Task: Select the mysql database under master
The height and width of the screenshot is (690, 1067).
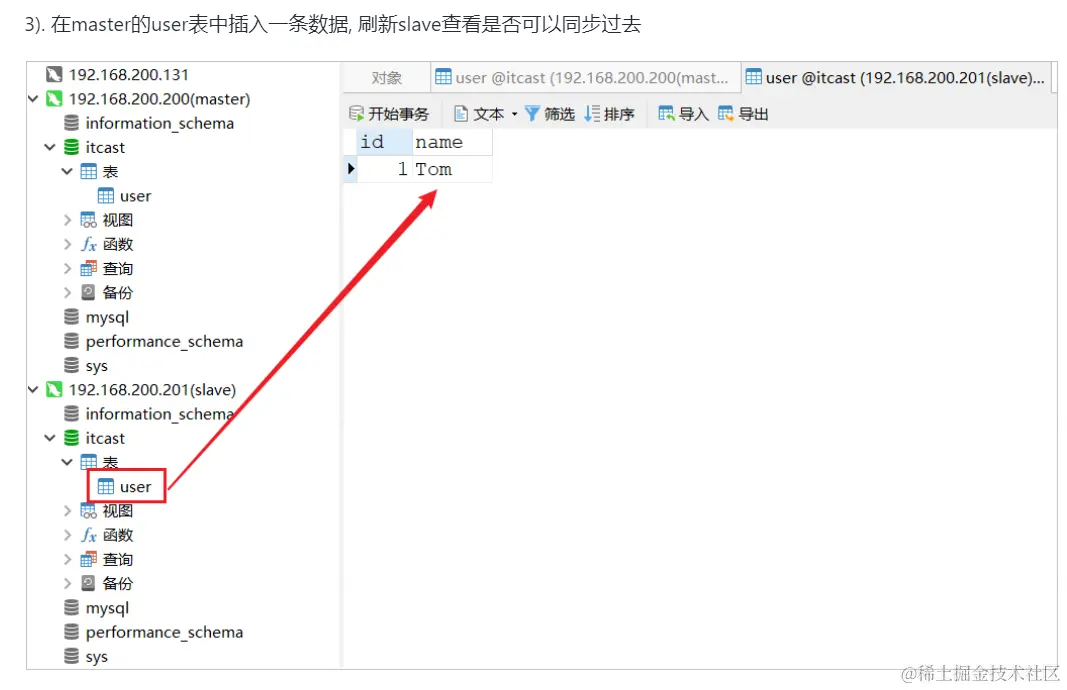Action: (96, 317)
